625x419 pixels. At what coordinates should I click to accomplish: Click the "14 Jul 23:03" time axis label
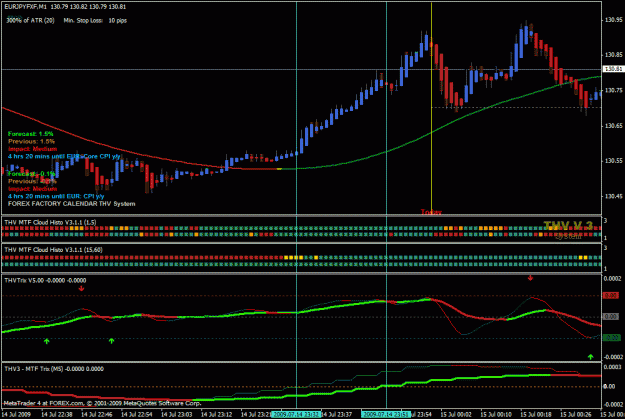[177, 415]
